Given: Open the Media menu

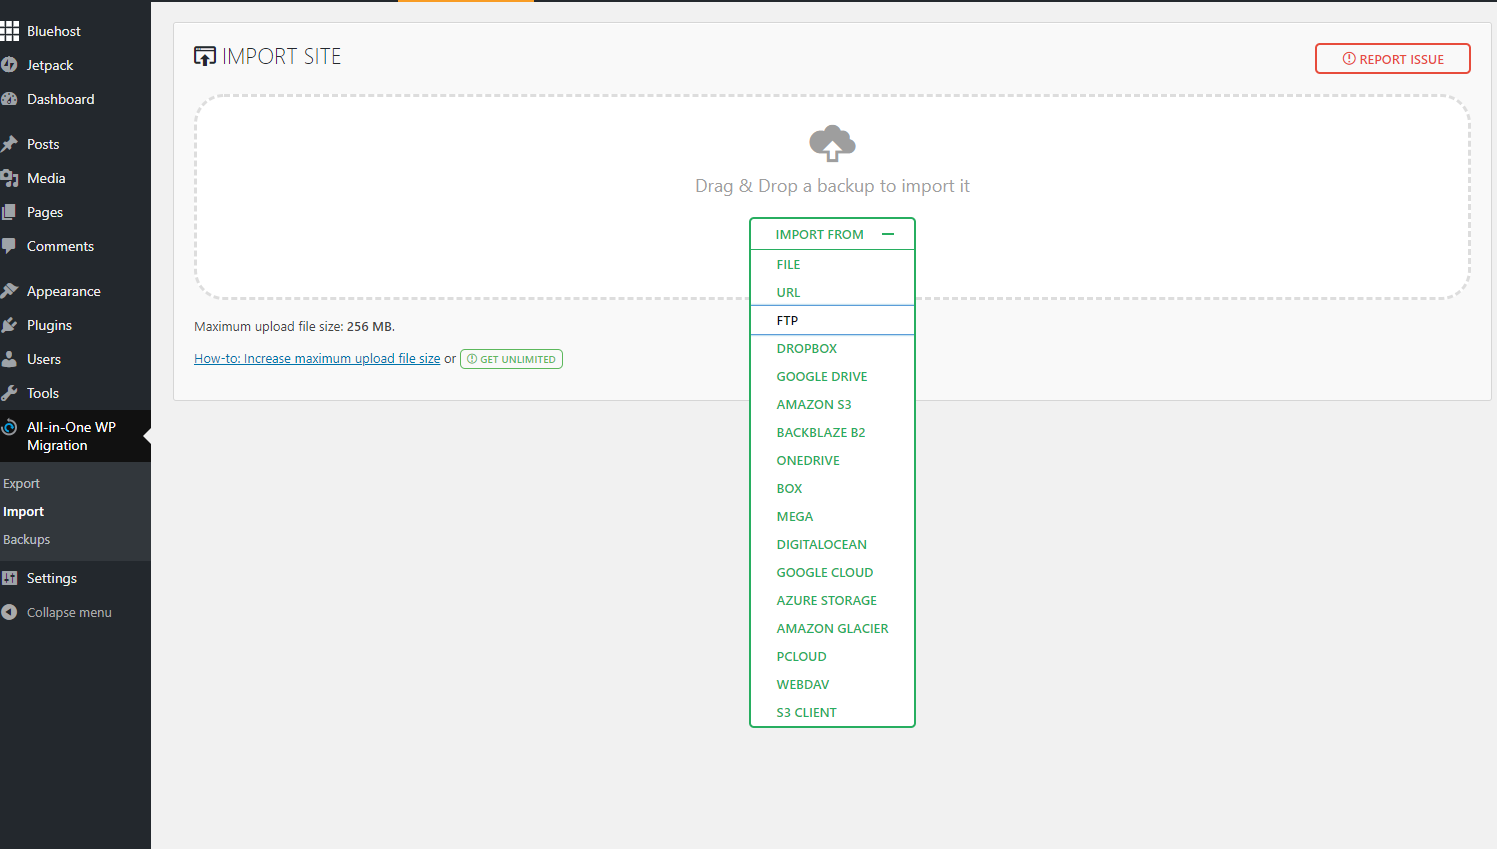Looking at the screenshot, I should [75, 178].
